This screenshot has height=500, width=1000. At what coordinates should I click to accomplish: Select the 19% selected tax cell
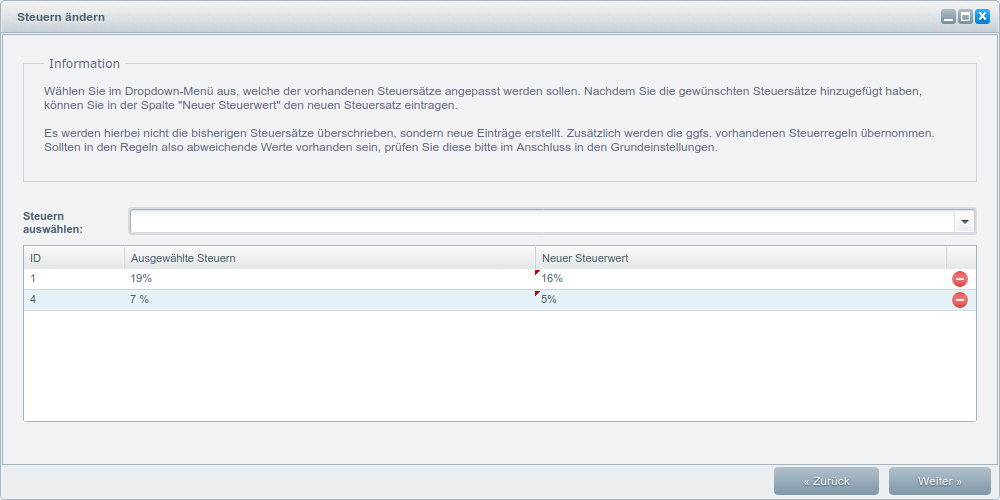(x=329, y=279)
